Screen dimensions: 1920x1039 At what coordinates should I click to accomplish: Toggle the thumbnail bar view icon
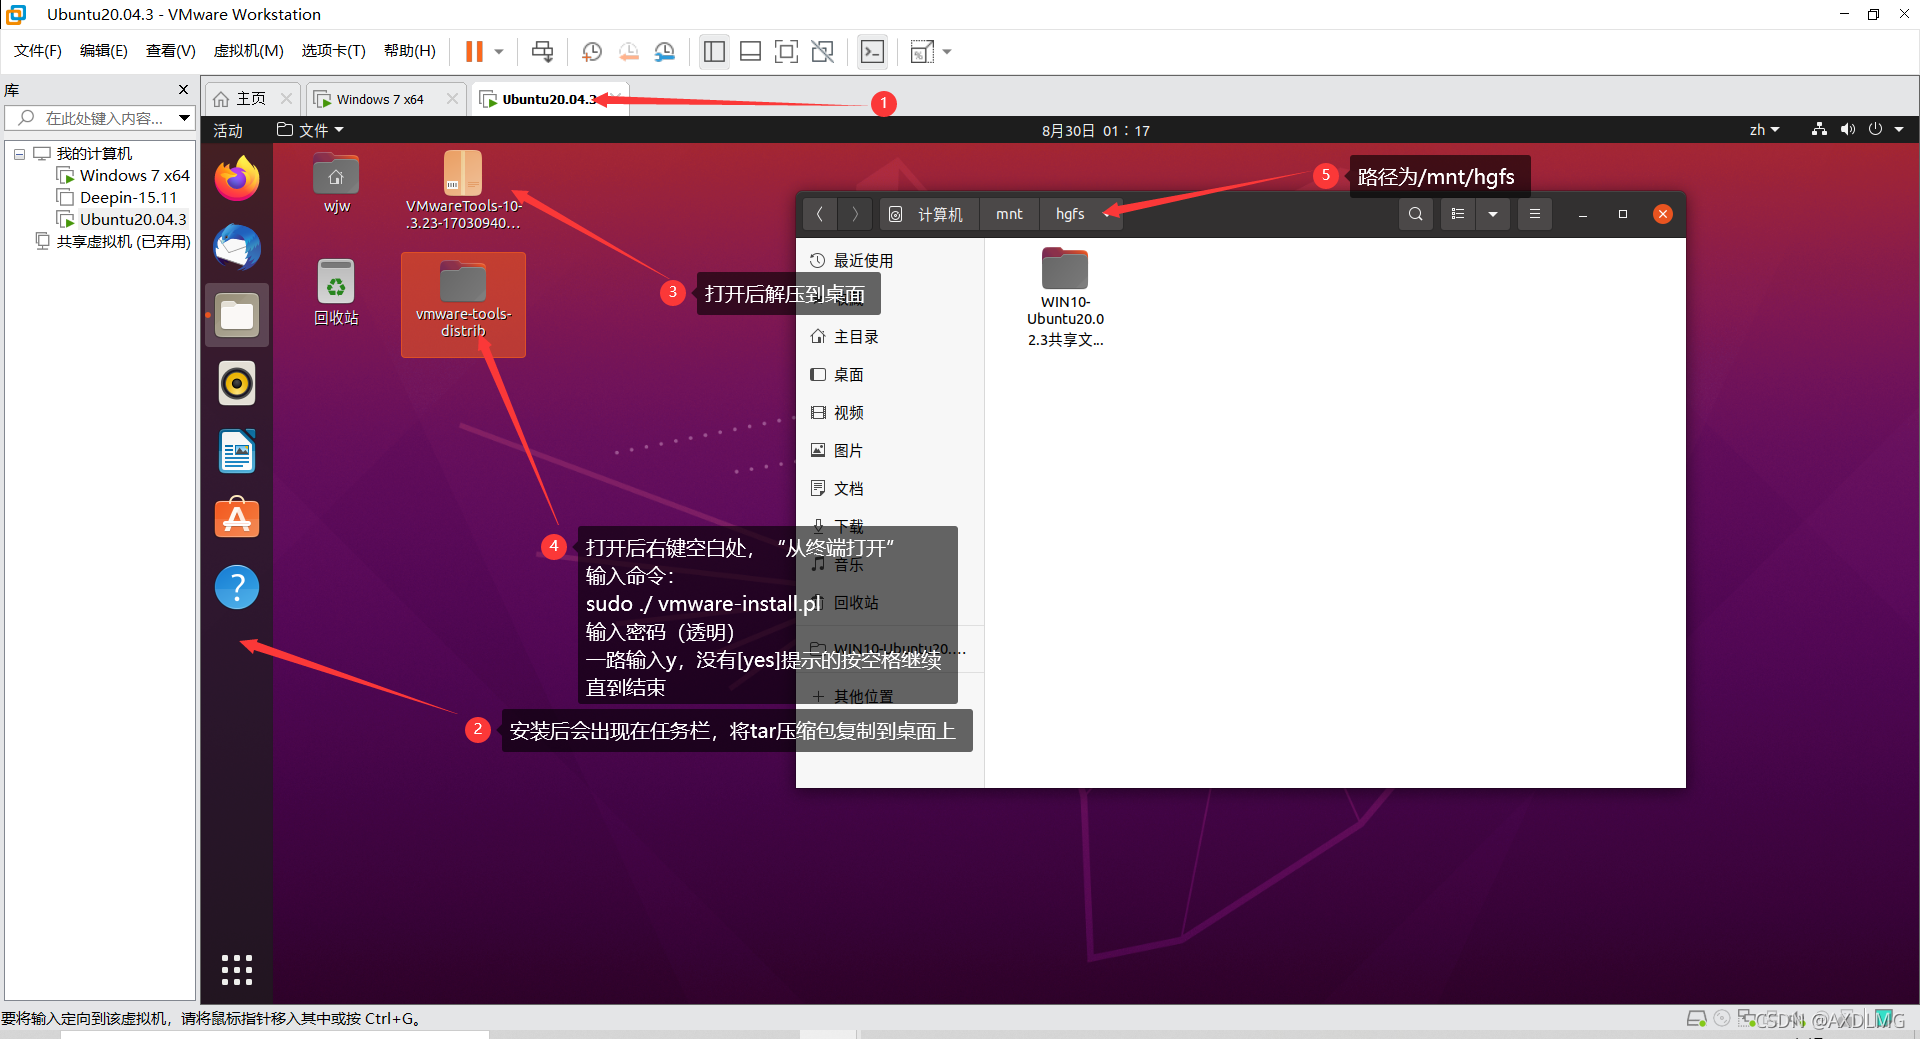pyautogui.click(x=750, y=51)
